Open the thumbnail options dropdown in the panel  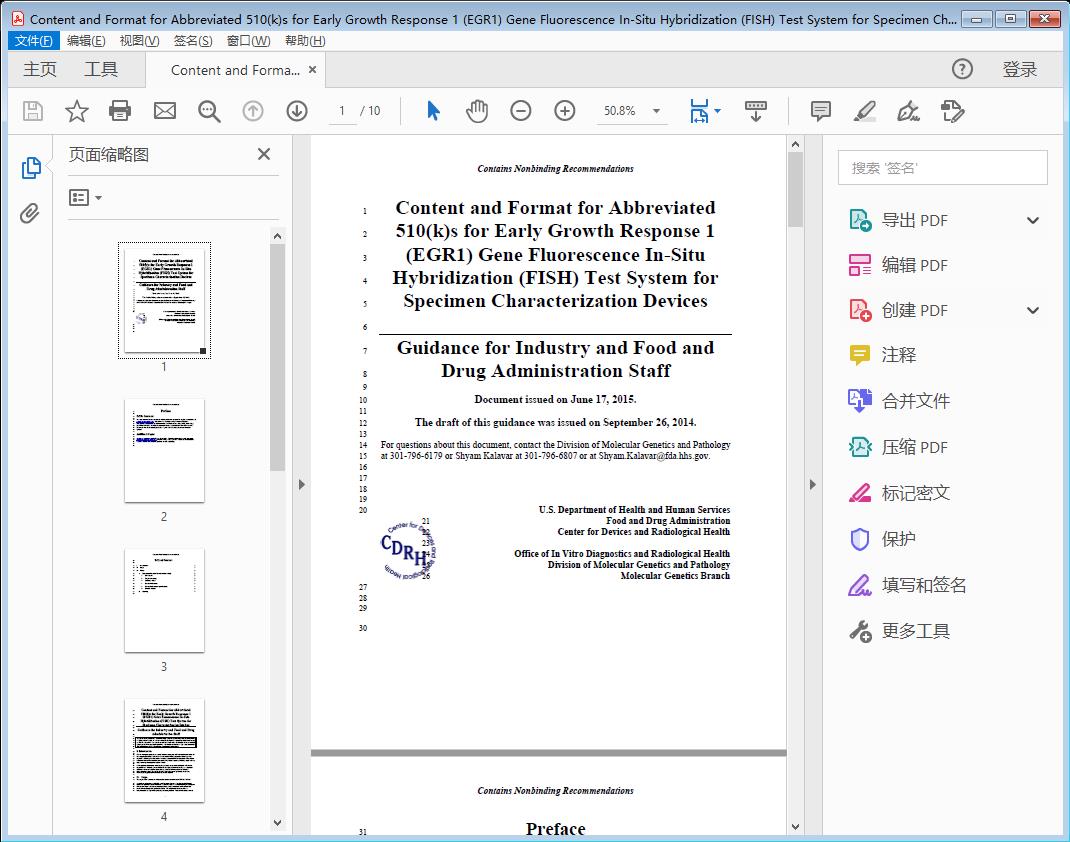pyautogui.click(x=83, y=197)
